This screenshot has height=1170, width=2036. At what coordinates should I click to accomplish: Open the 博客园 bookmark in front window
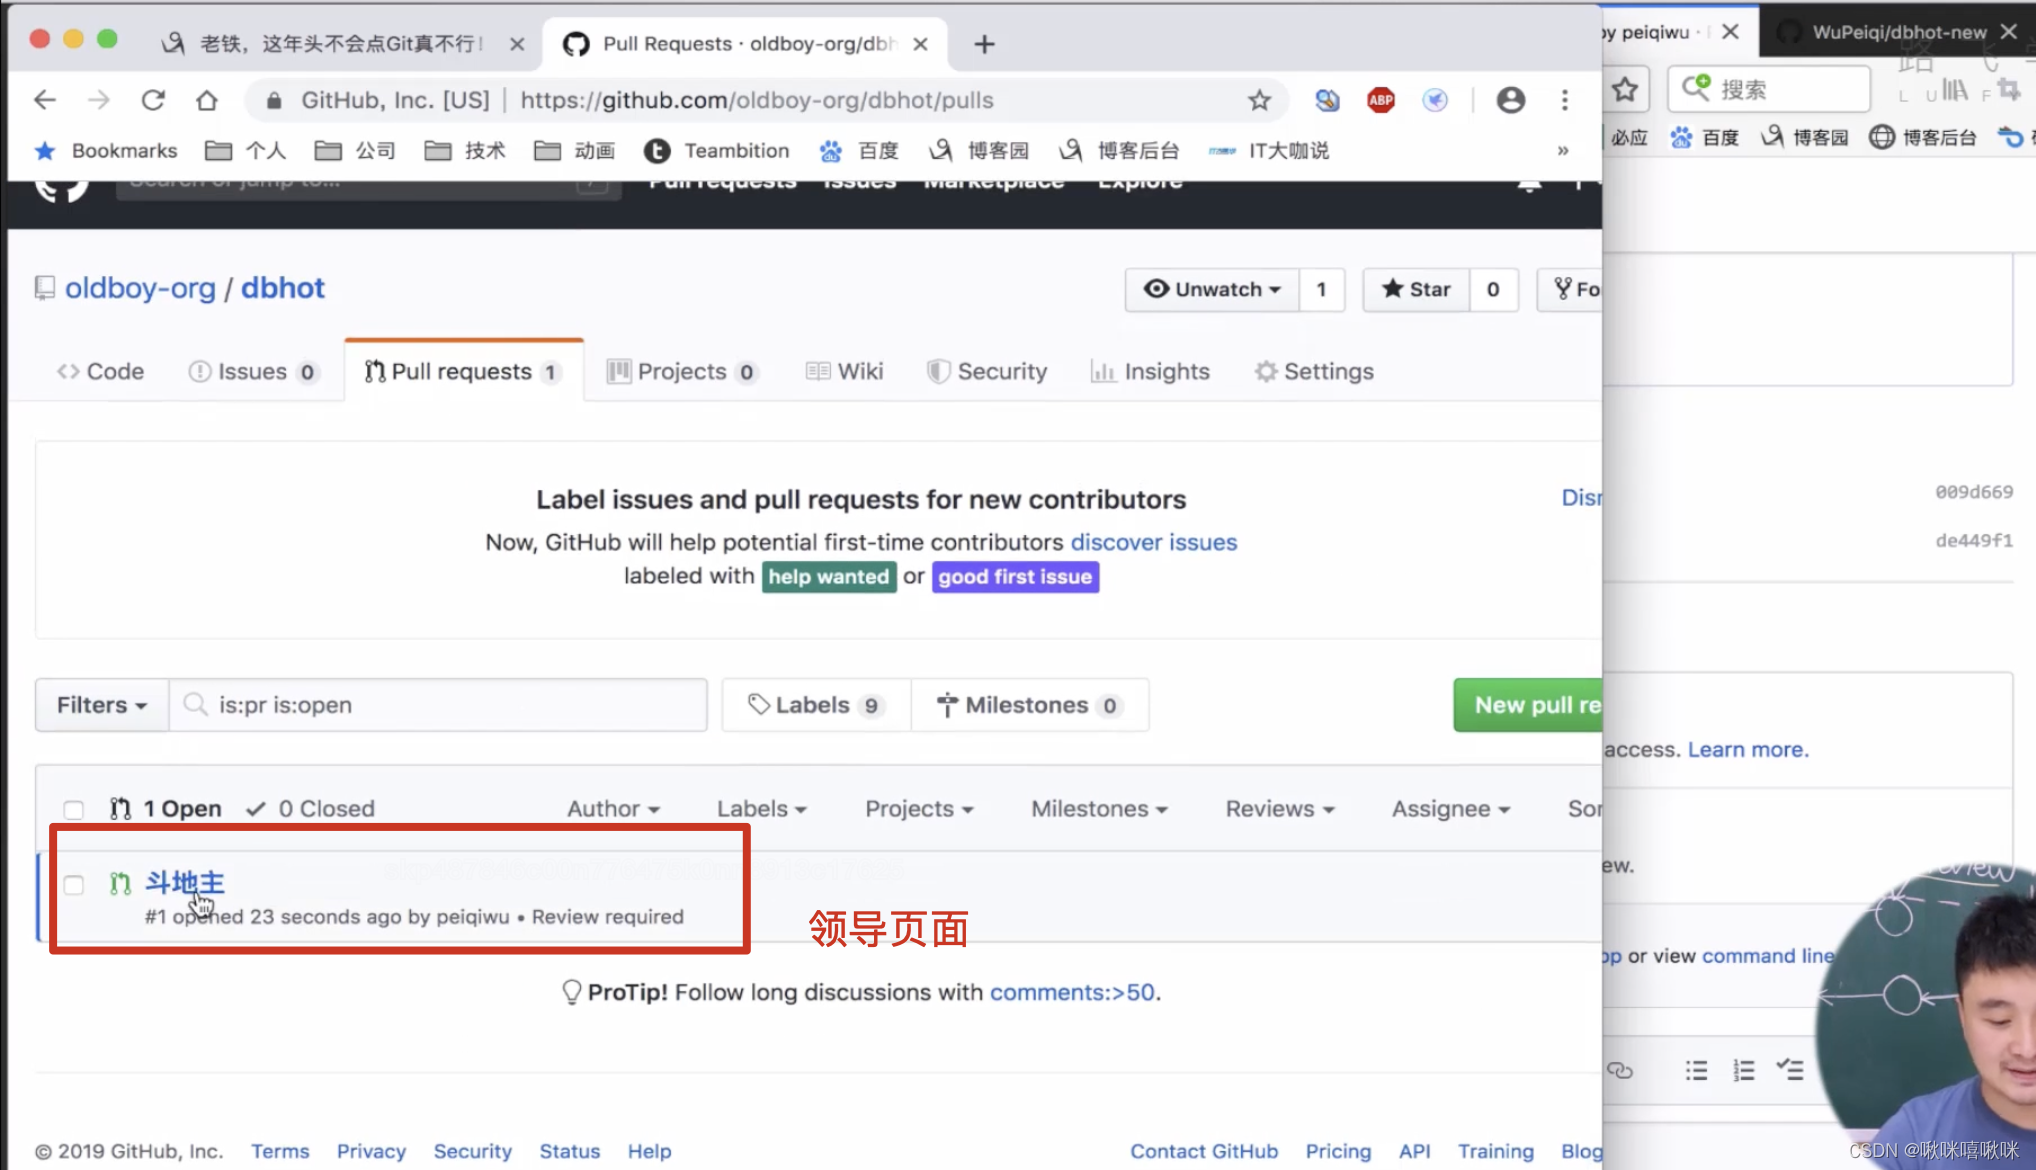pyautogui.click(x=979, y=151)
